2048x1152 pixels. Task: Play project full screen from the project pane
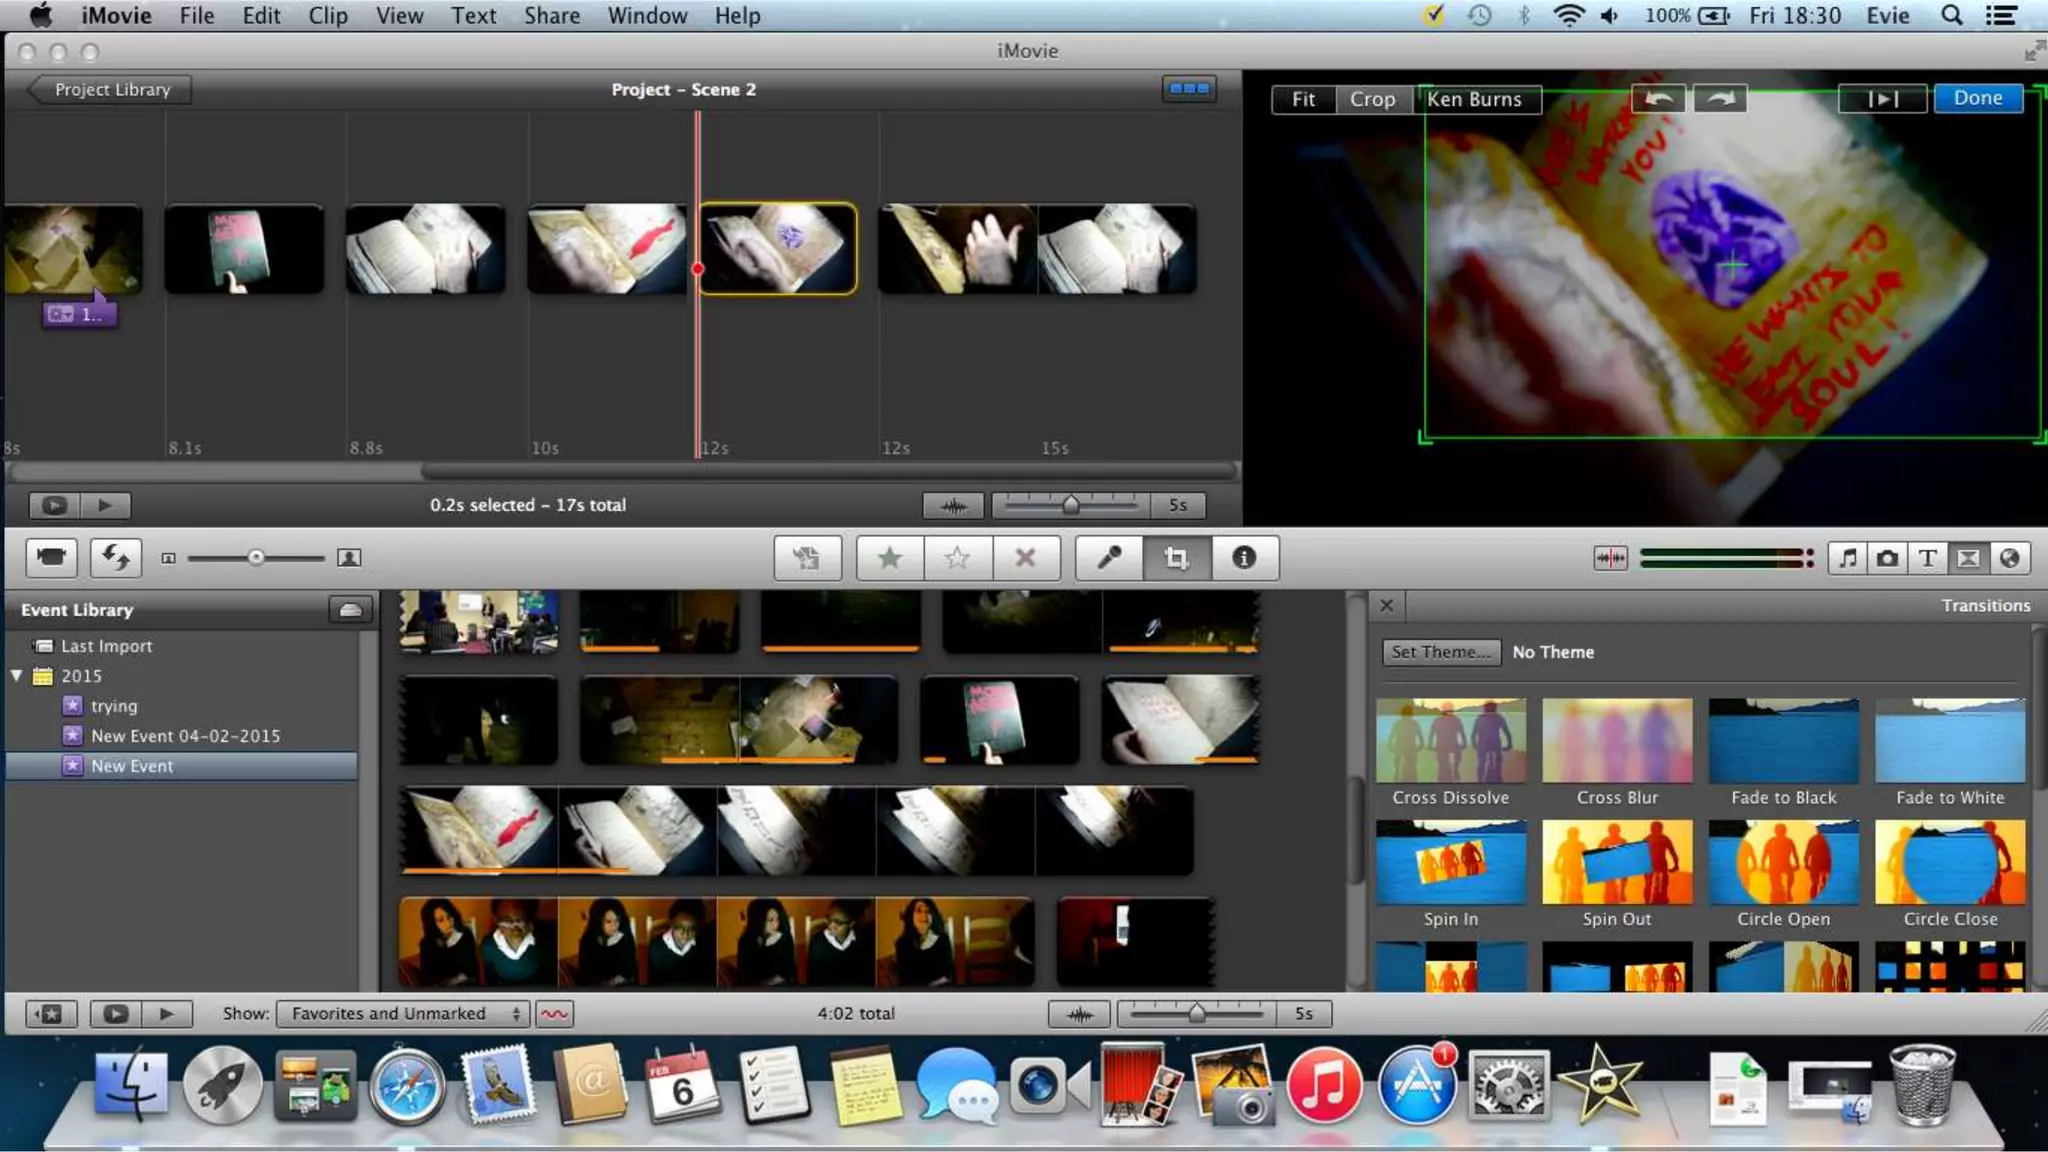[x=54, y=505]
